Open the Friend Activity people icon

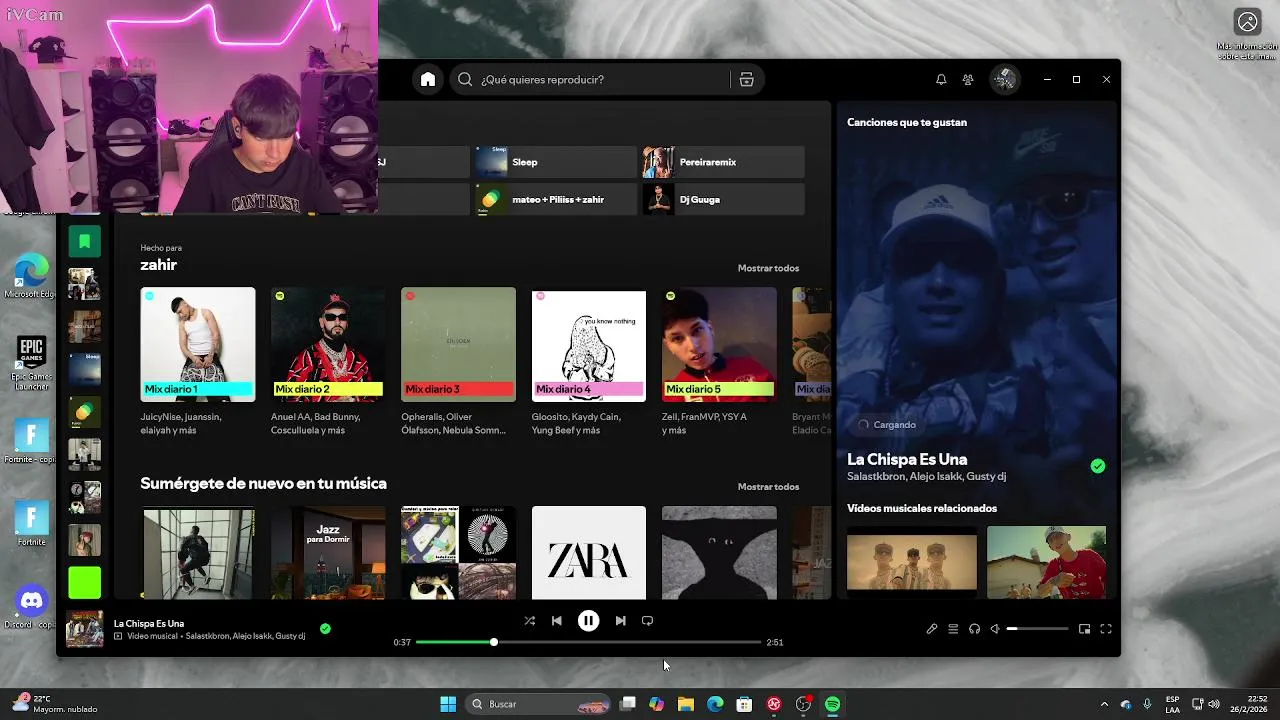tap(968, 80)
